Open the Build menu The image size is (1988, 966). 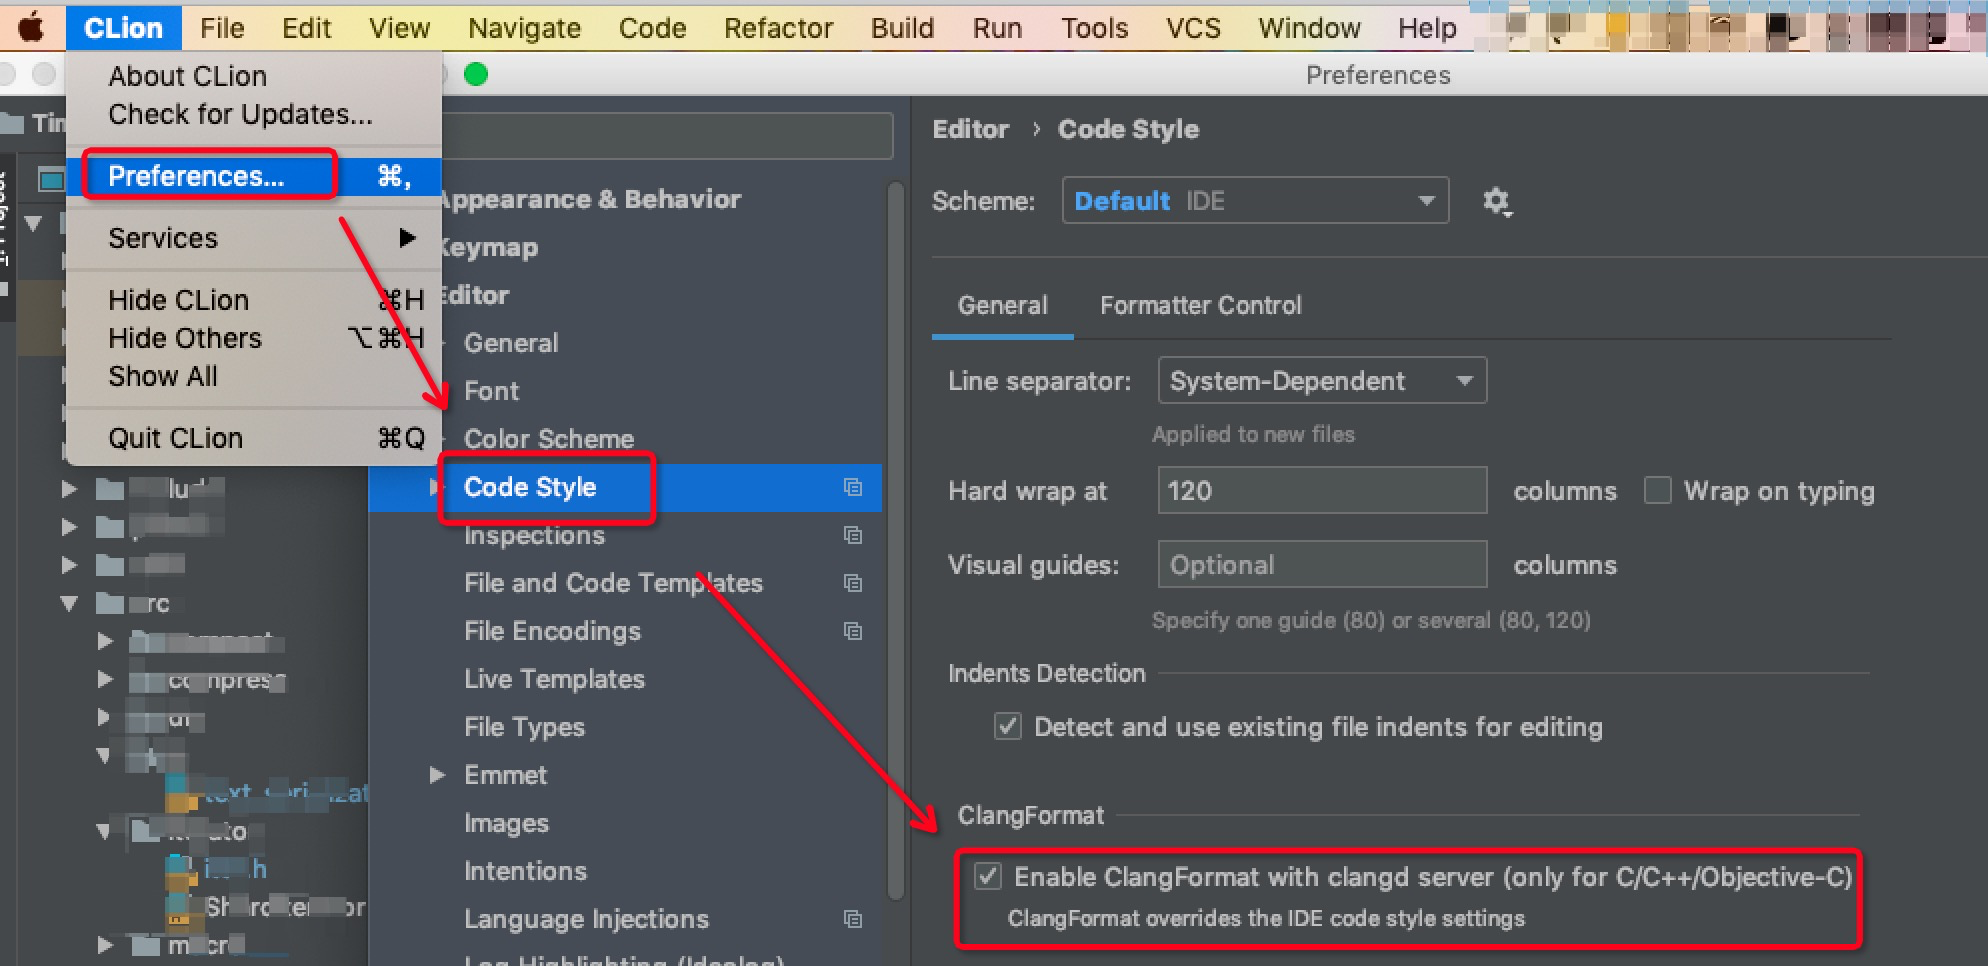[x=901, y=27]
